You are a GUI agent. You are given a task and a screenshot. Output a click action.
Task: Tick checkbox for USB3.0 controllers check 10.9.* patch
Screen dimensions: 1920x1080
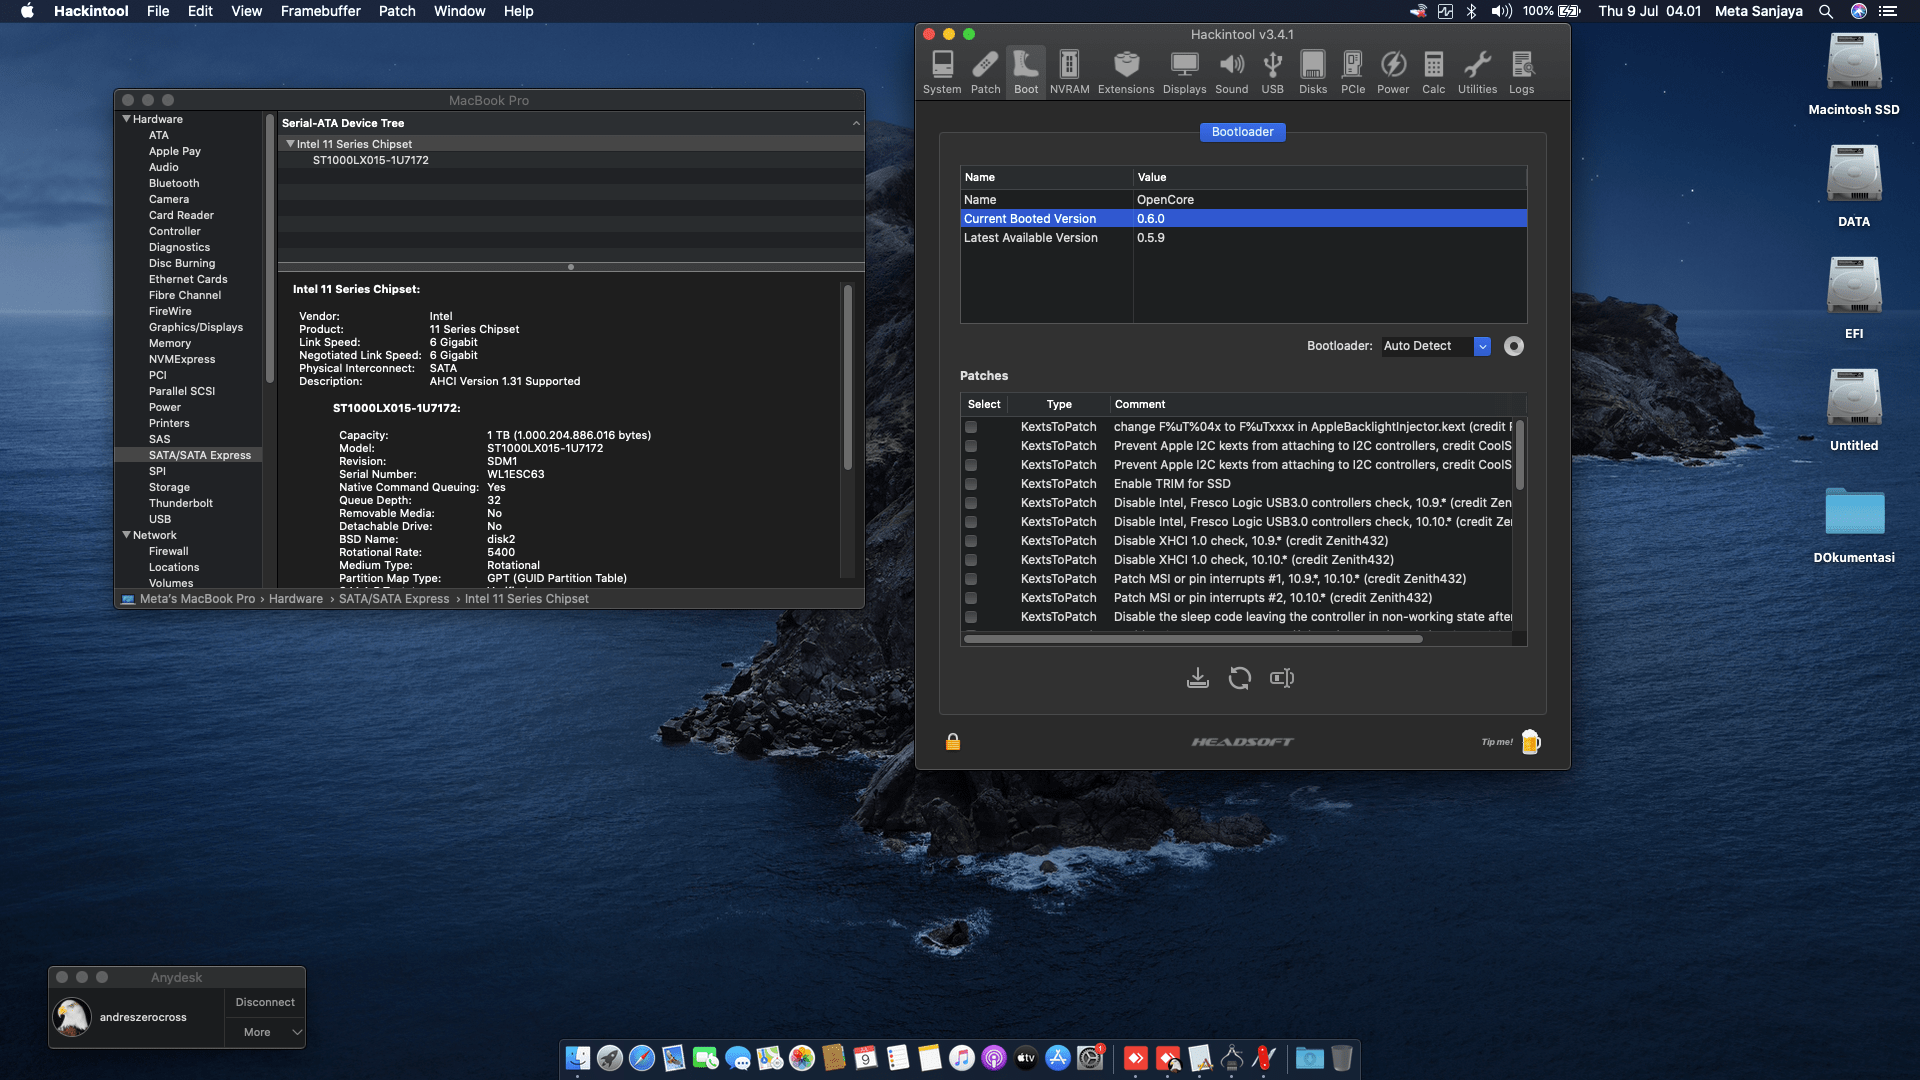tap(970, 503)
